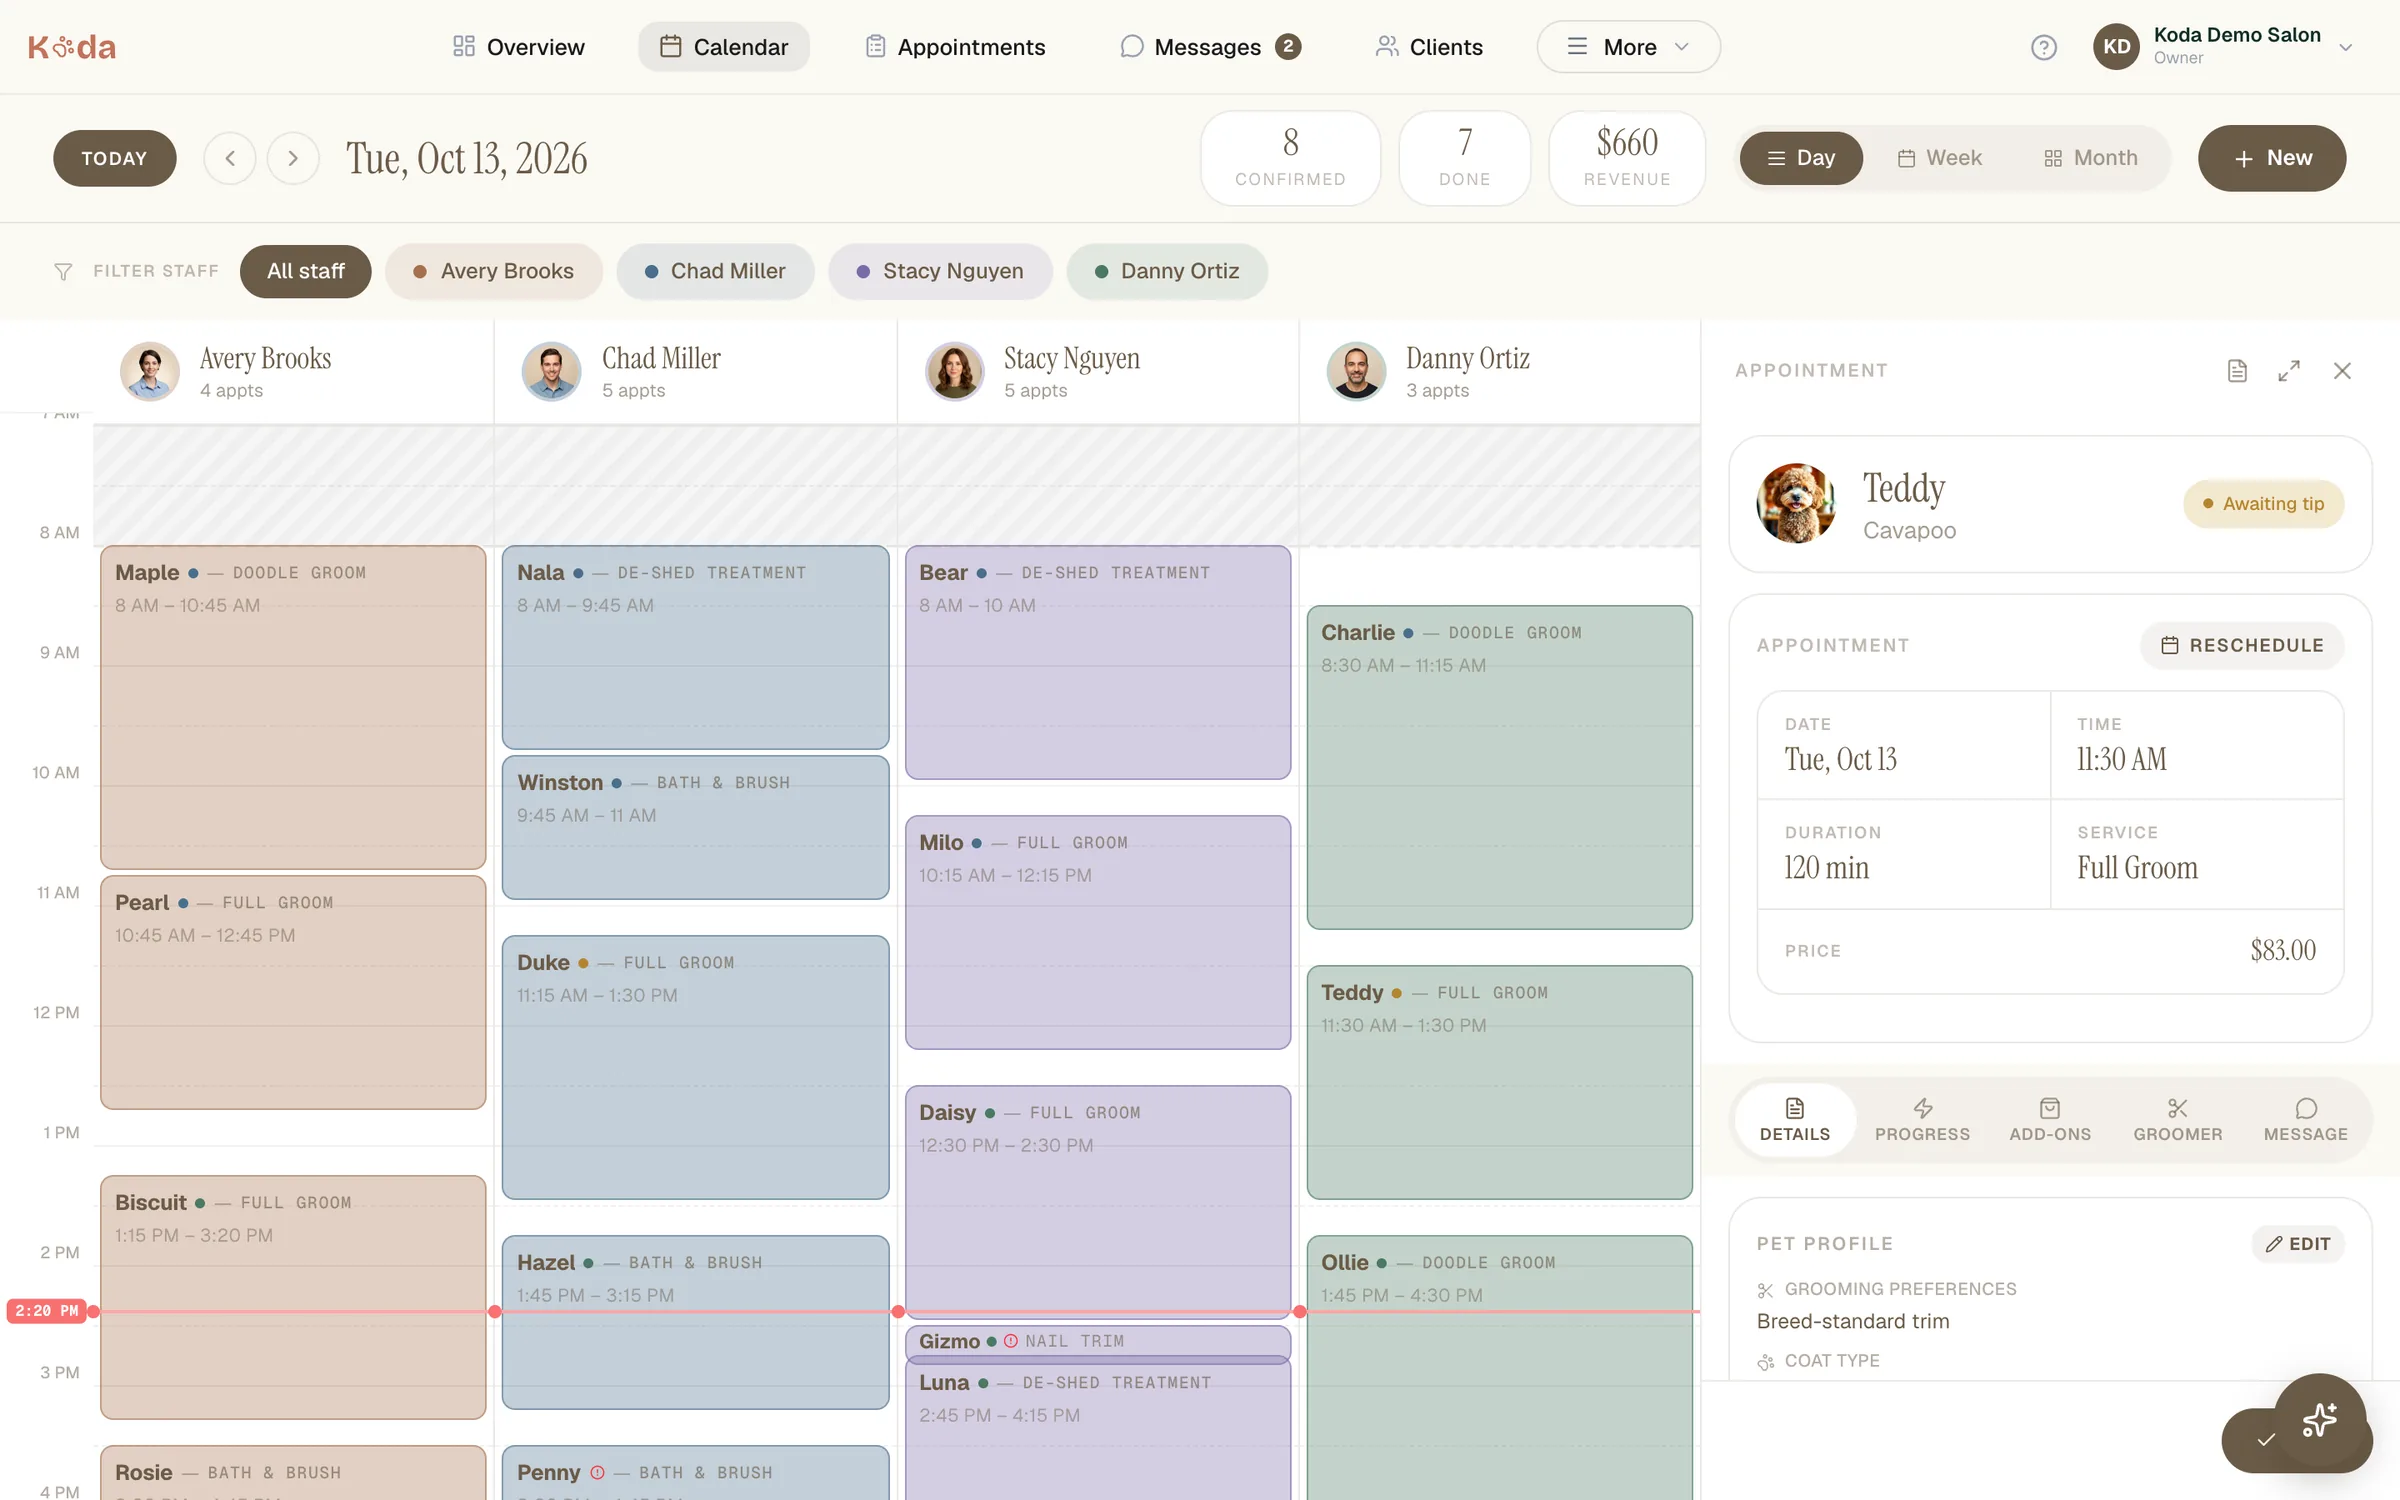Click the Koda logo
Screen dimensions: 2400x1500
pos(72,47)
